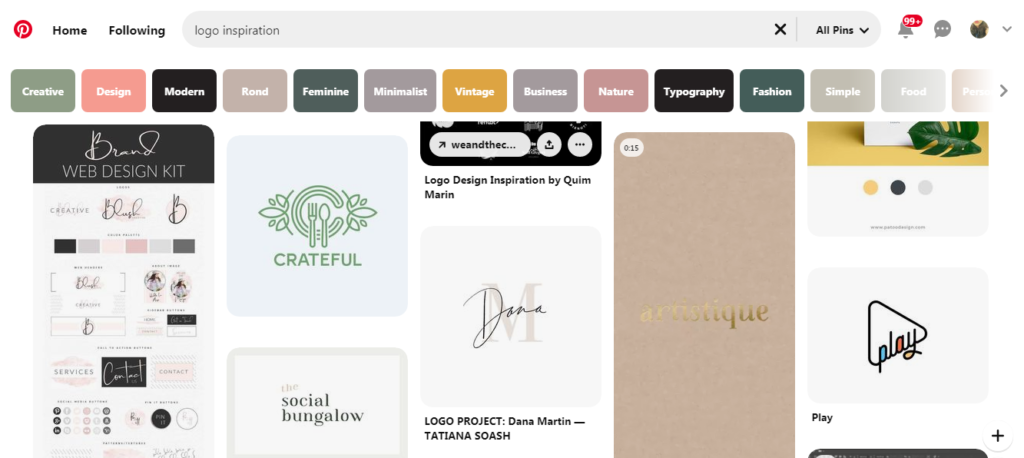Open more options on Quim Marin pin

click(x=580, y=144)
